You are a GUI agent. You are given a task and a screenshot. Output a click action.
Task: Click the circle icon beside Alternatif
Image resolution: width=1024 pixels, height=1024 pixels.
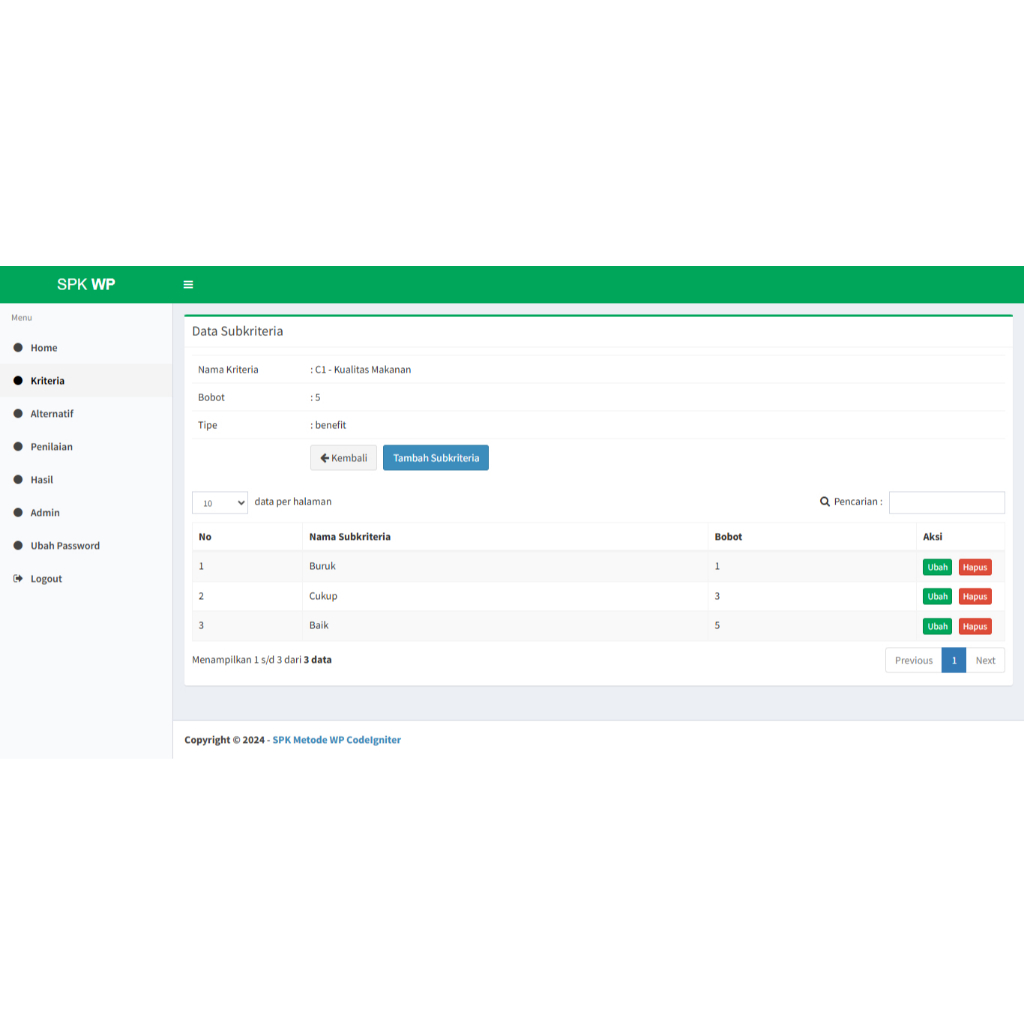point(18,414)
